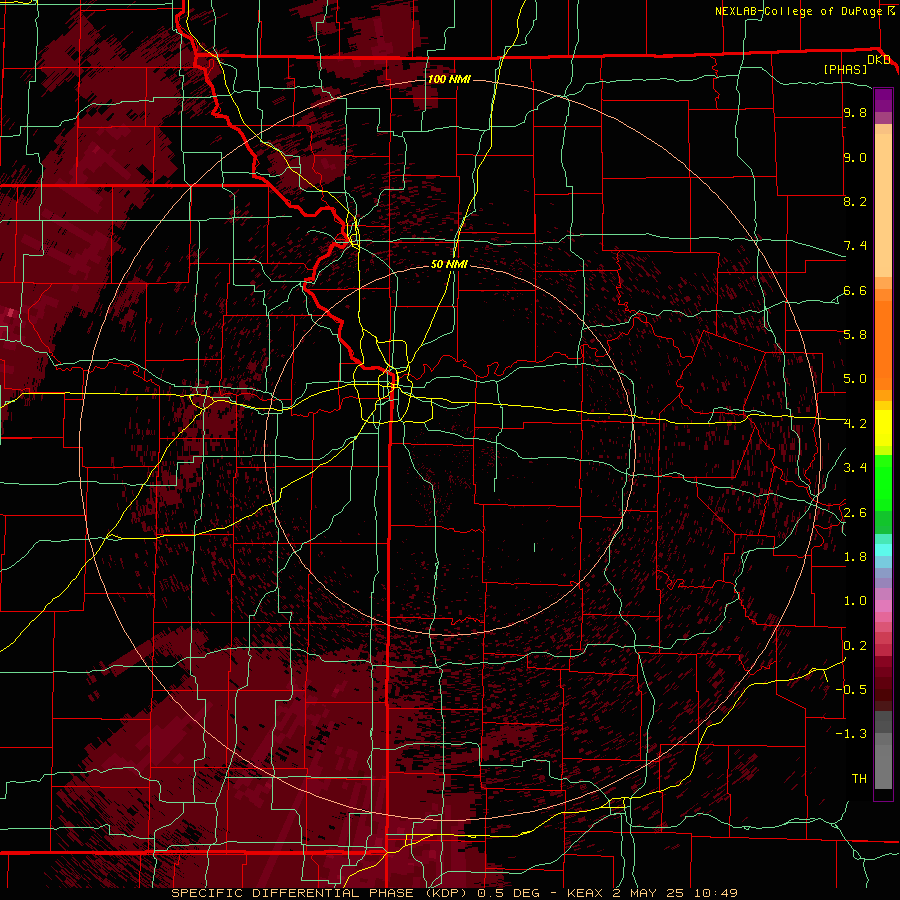Pick the purple swatch atop the color scale
The image size is (900, 900).
[x=883, y=100]
